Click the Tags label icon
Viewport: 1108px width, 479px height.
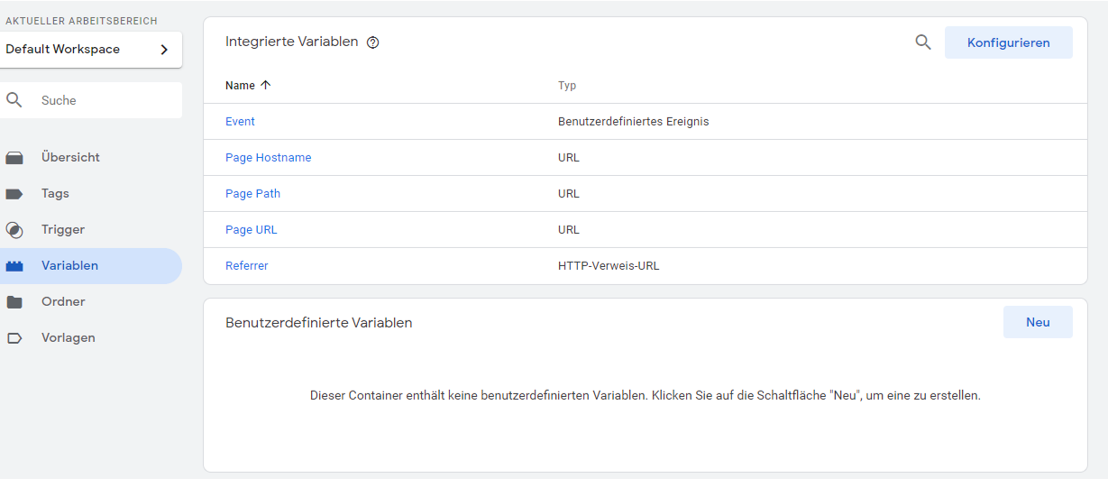tap(14, 194)
